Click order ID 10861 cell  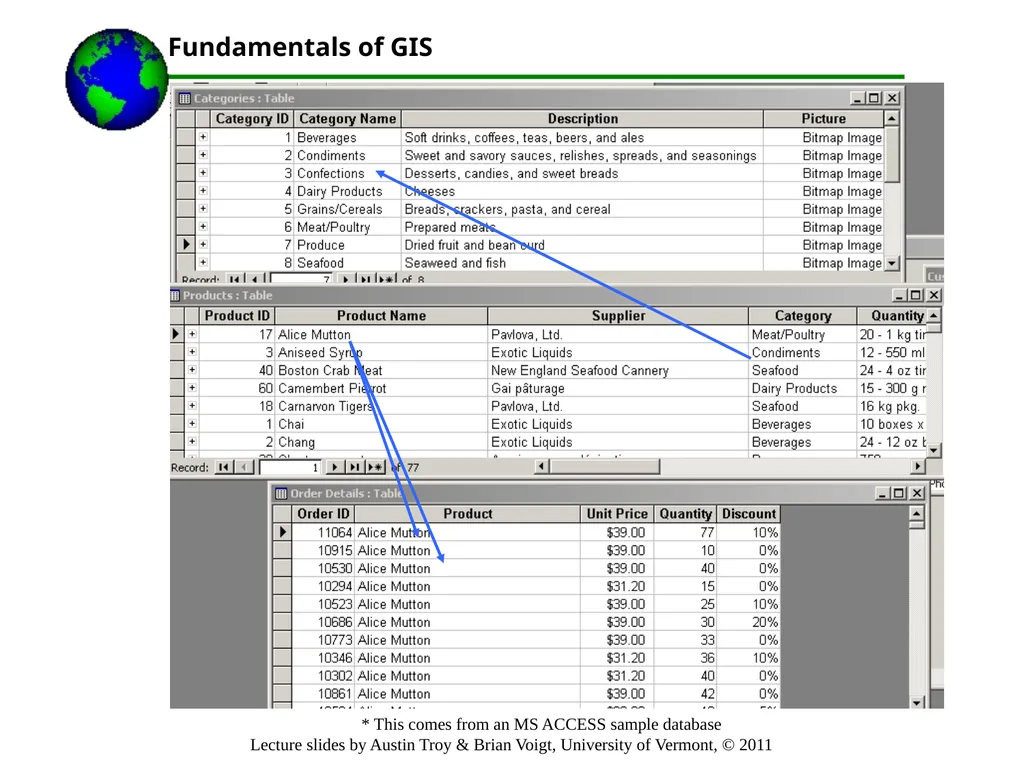tap(323, 694)
